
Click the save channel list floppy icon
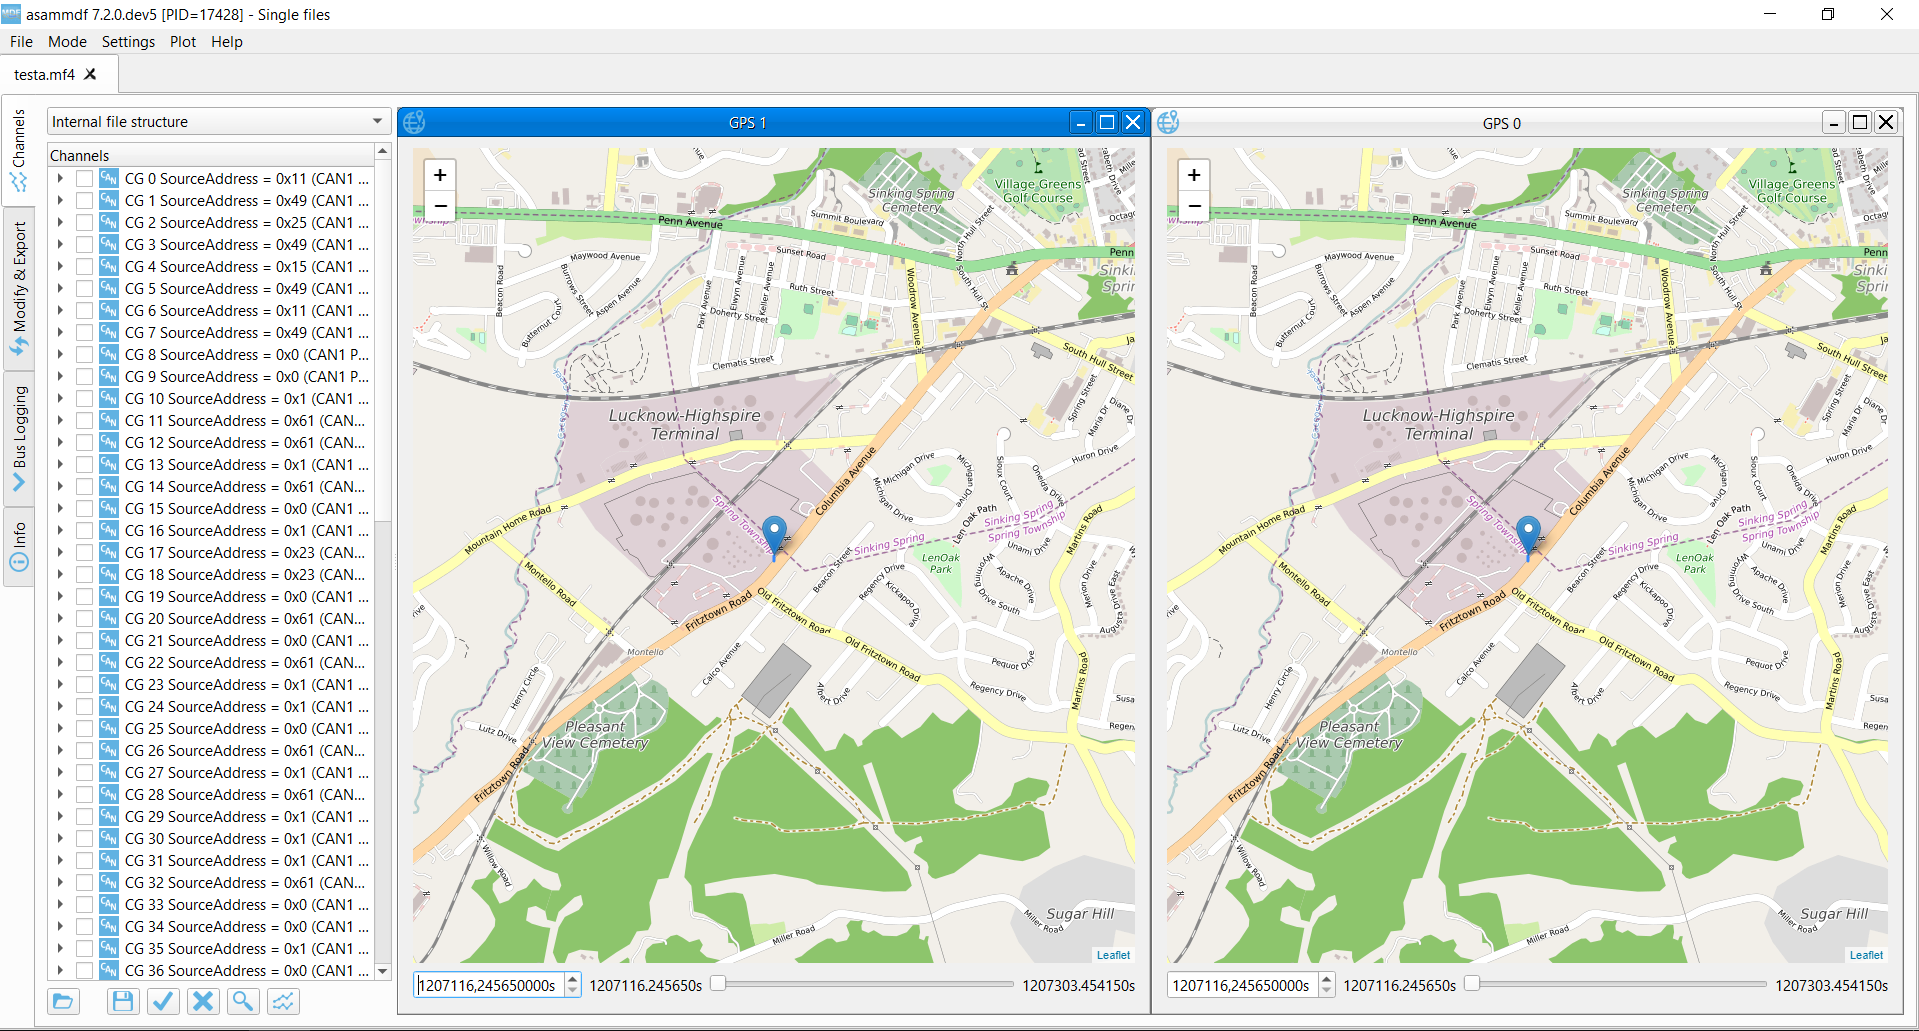pyautogui.click(x=123, y=1001)
